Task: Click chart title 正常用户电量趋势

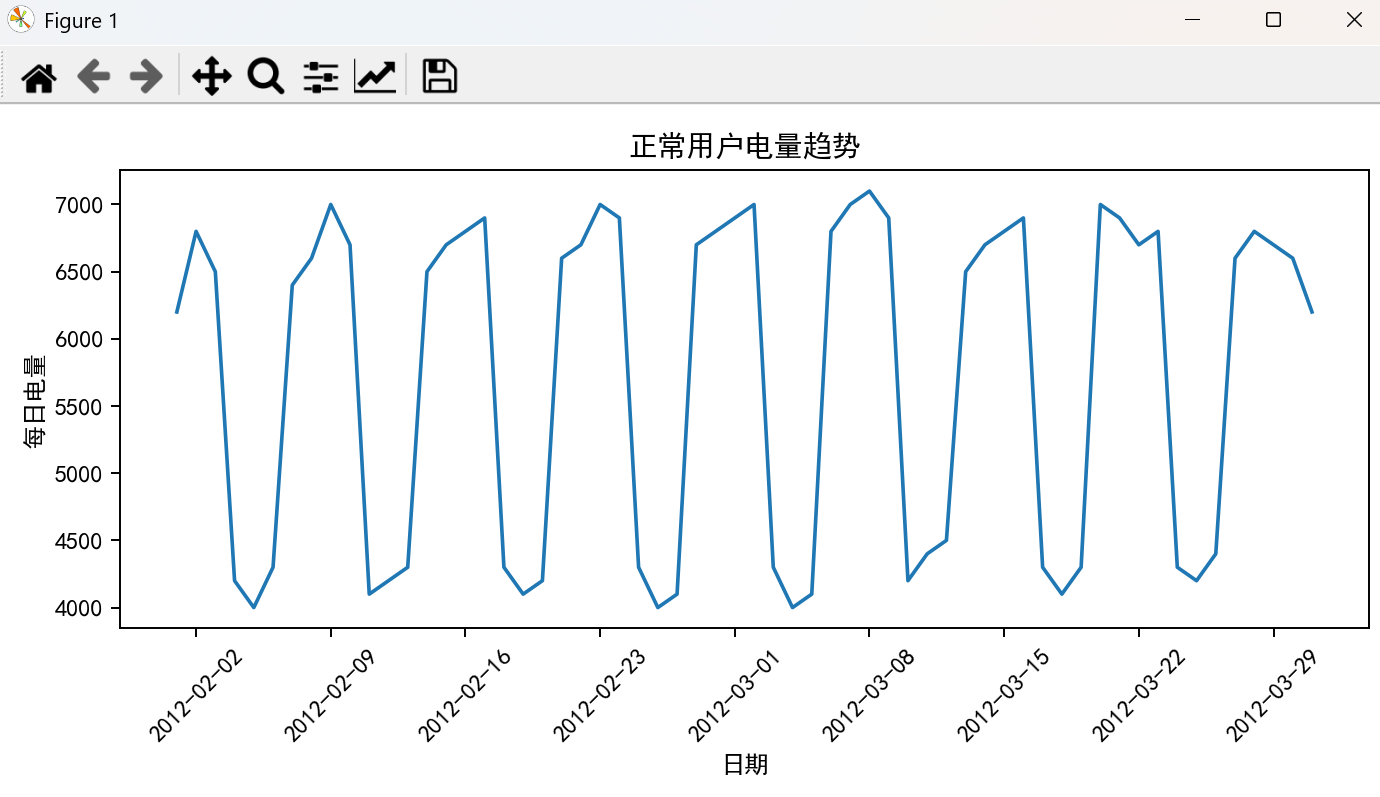Action: (x=745, y=147)
